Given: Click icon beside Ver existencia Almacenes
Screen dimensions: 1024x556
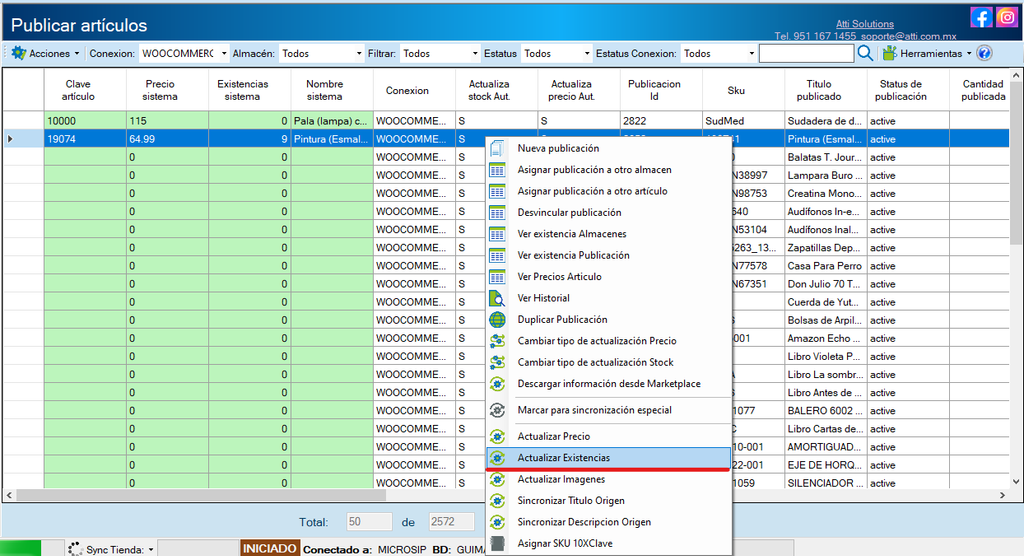Looking at the screenshot, I should coord(497,234).
